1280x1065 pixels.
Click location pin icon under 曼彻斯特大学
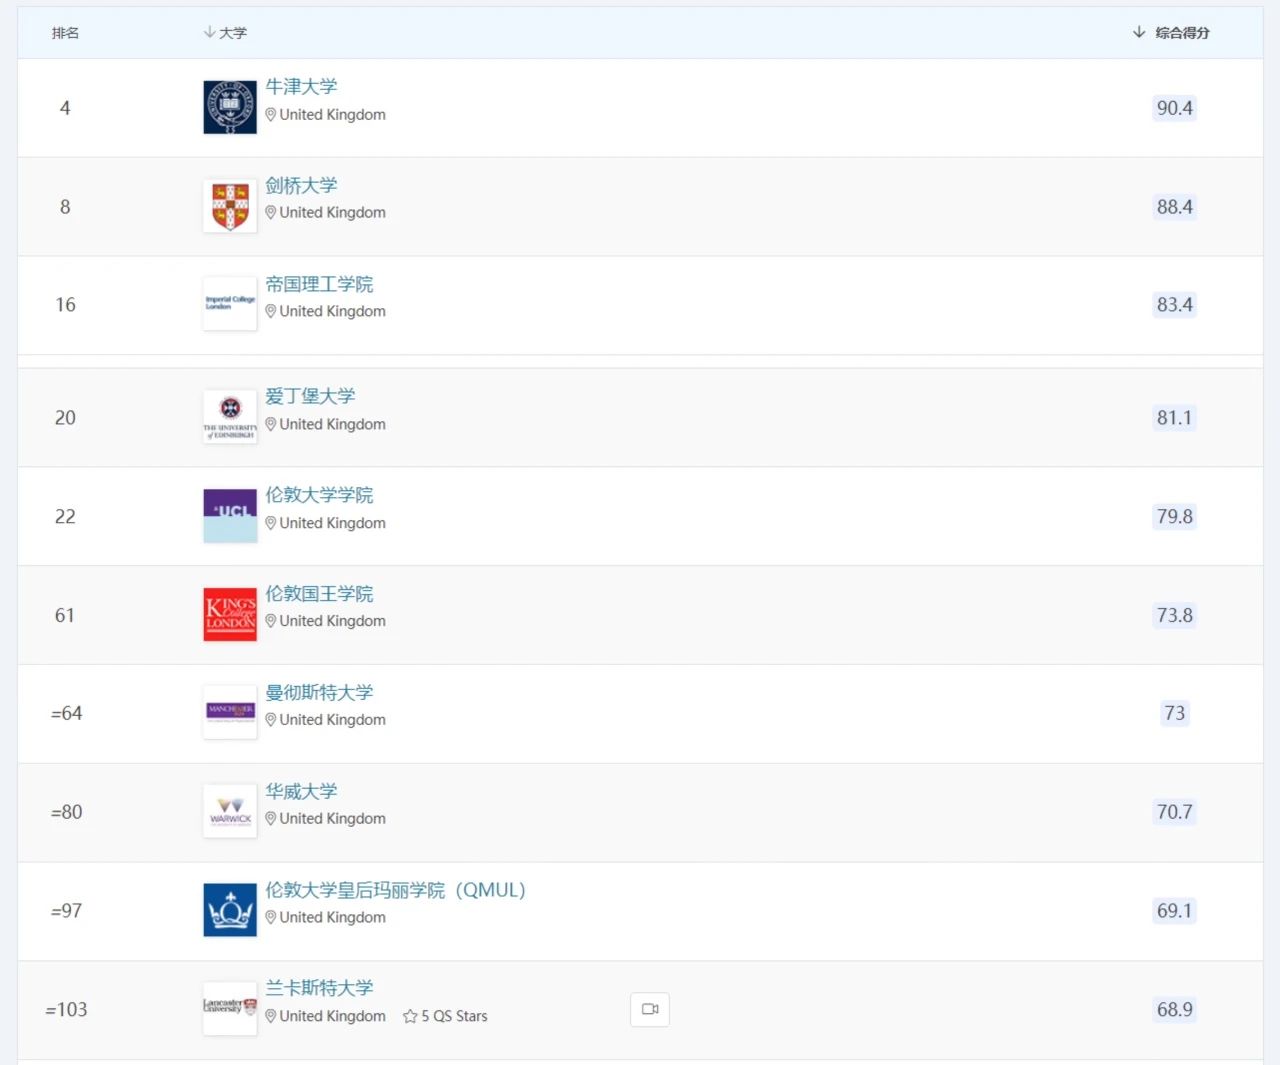[x=270, y=720]
